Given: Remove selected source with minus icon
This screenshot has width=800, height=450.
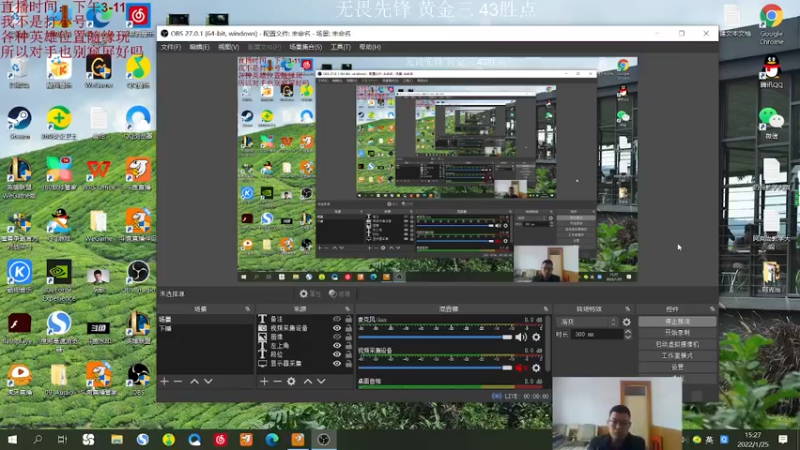Looking at the screenshot, I should coord(277,381).
